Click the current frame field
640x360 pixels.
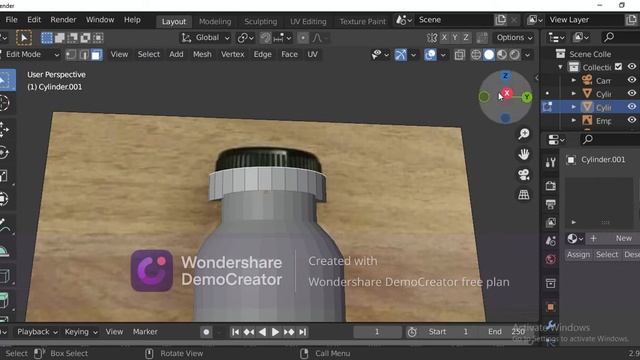(x=377, y=332)
